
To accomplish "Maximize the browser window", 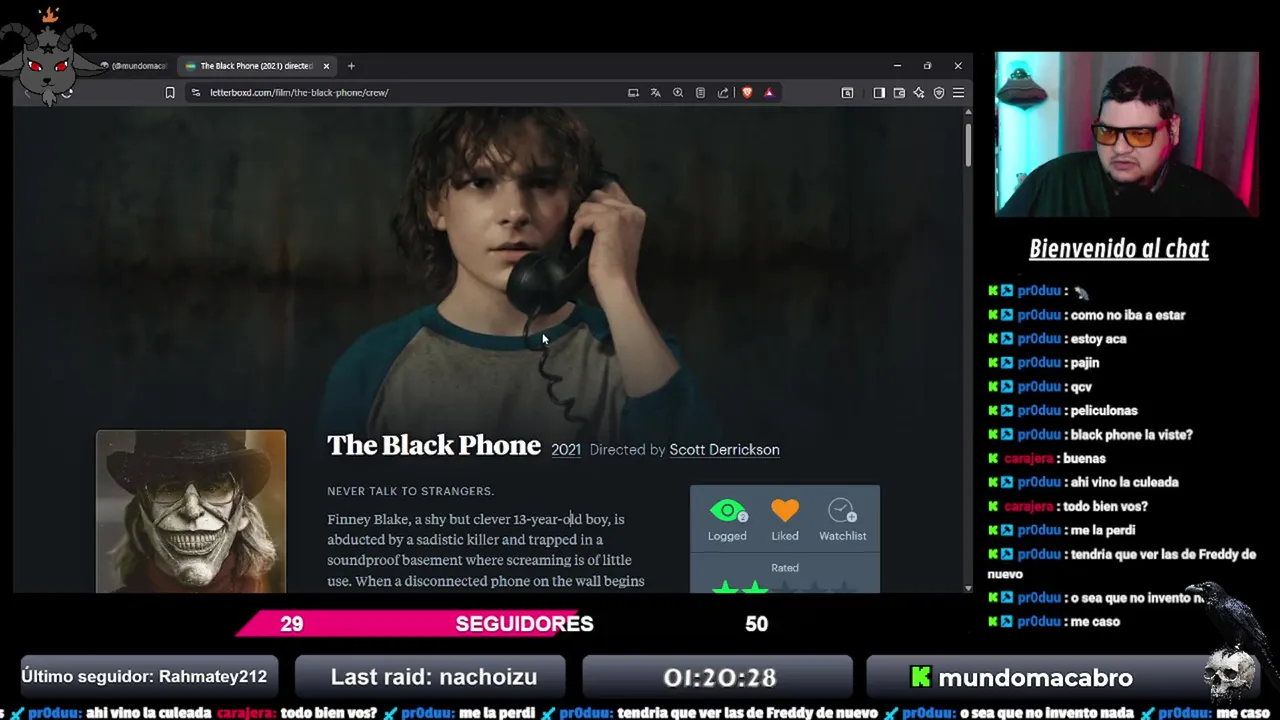I will point(927,66).
